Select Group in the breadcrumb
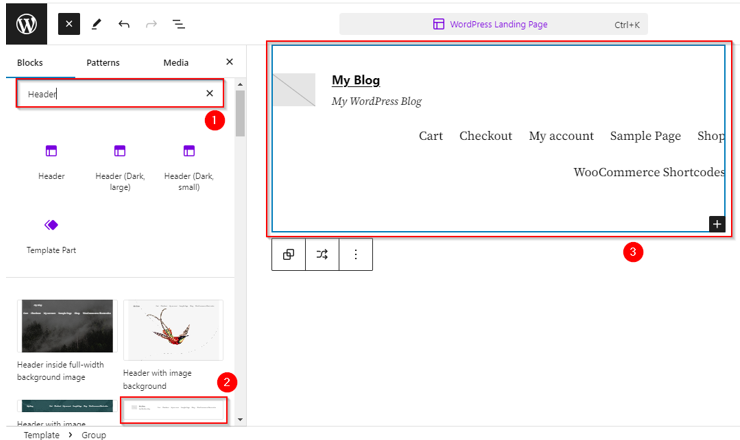The image size is (740, 440). pyautogui.click(x=93, y=435)
